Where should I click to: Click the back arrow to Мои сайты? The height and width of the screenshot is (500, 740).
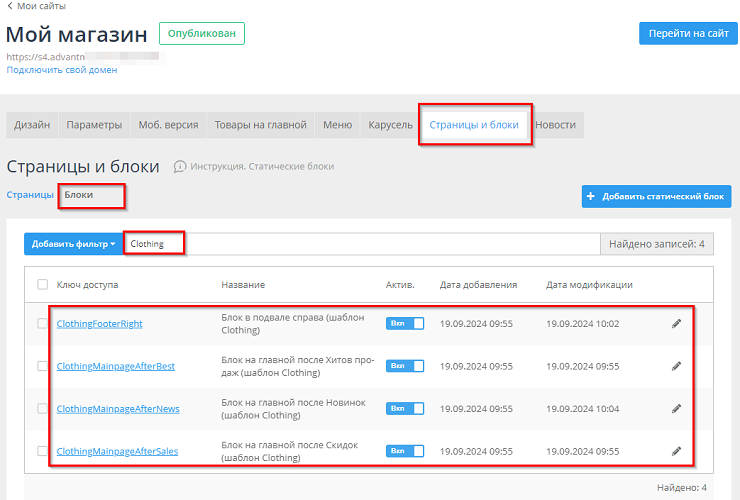pyautogui.click(x=10, y=6)
